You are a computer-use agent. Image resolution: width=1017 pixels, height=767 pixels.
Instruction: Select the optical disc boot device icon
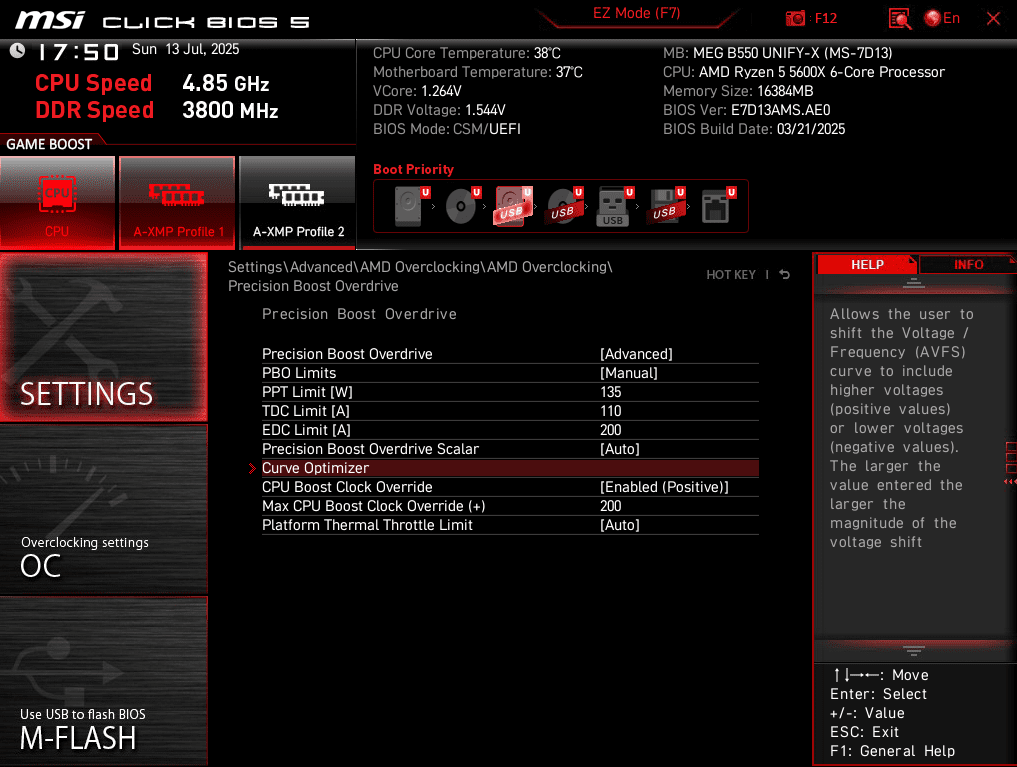(x=462, y=206)
